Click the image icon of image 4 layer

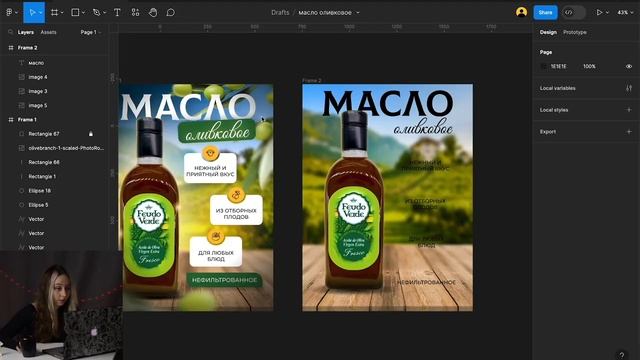point(22,77)
